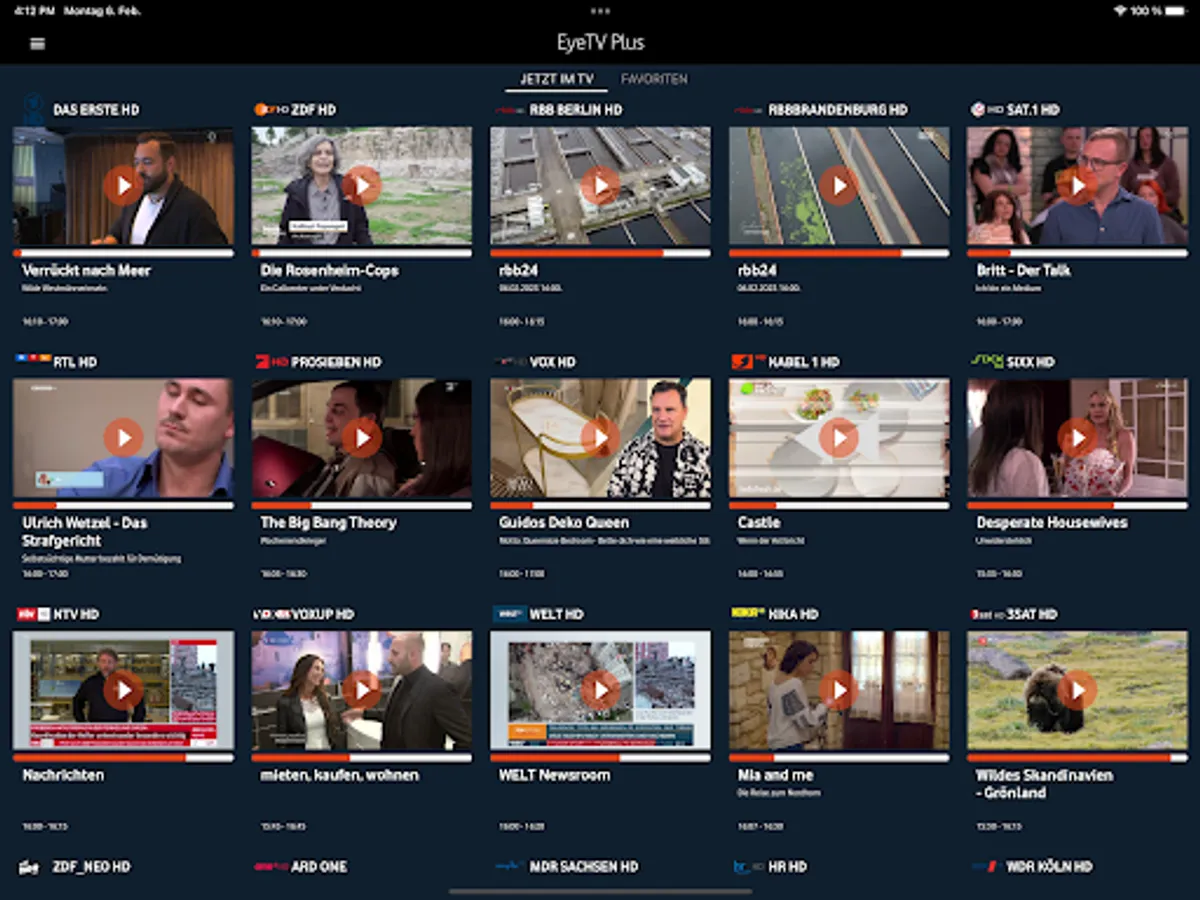The width and height of the screenshot is (1200, 900).
Task: Open the Die Rosenheim-Cops title
Action: (x=329, y=271)
